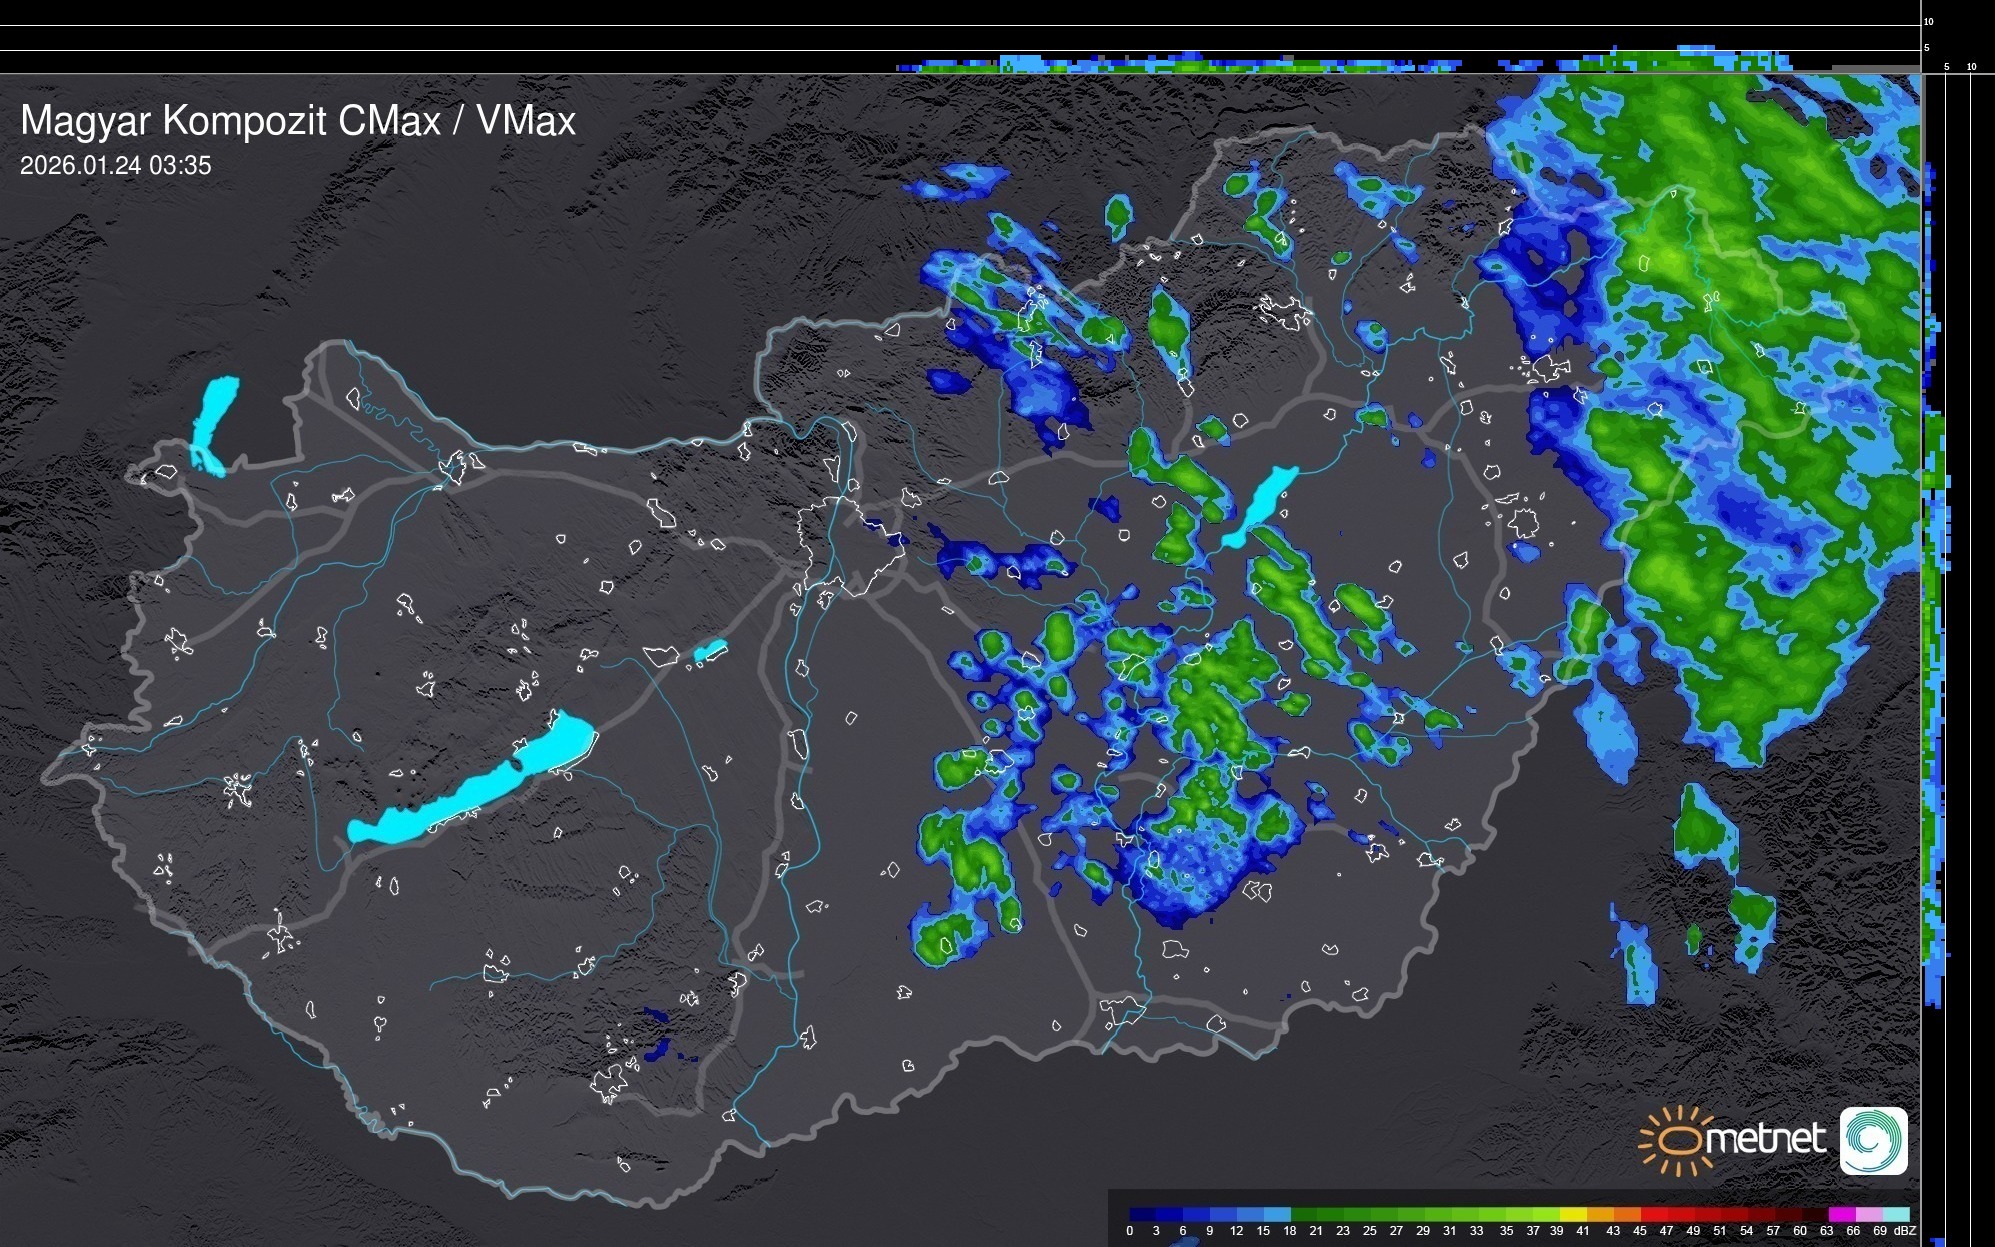Image resolution: width=1995 pixels, height=1247 pixels.
Task: Click the metnet wordmark text
Action: point(1765,1139)
